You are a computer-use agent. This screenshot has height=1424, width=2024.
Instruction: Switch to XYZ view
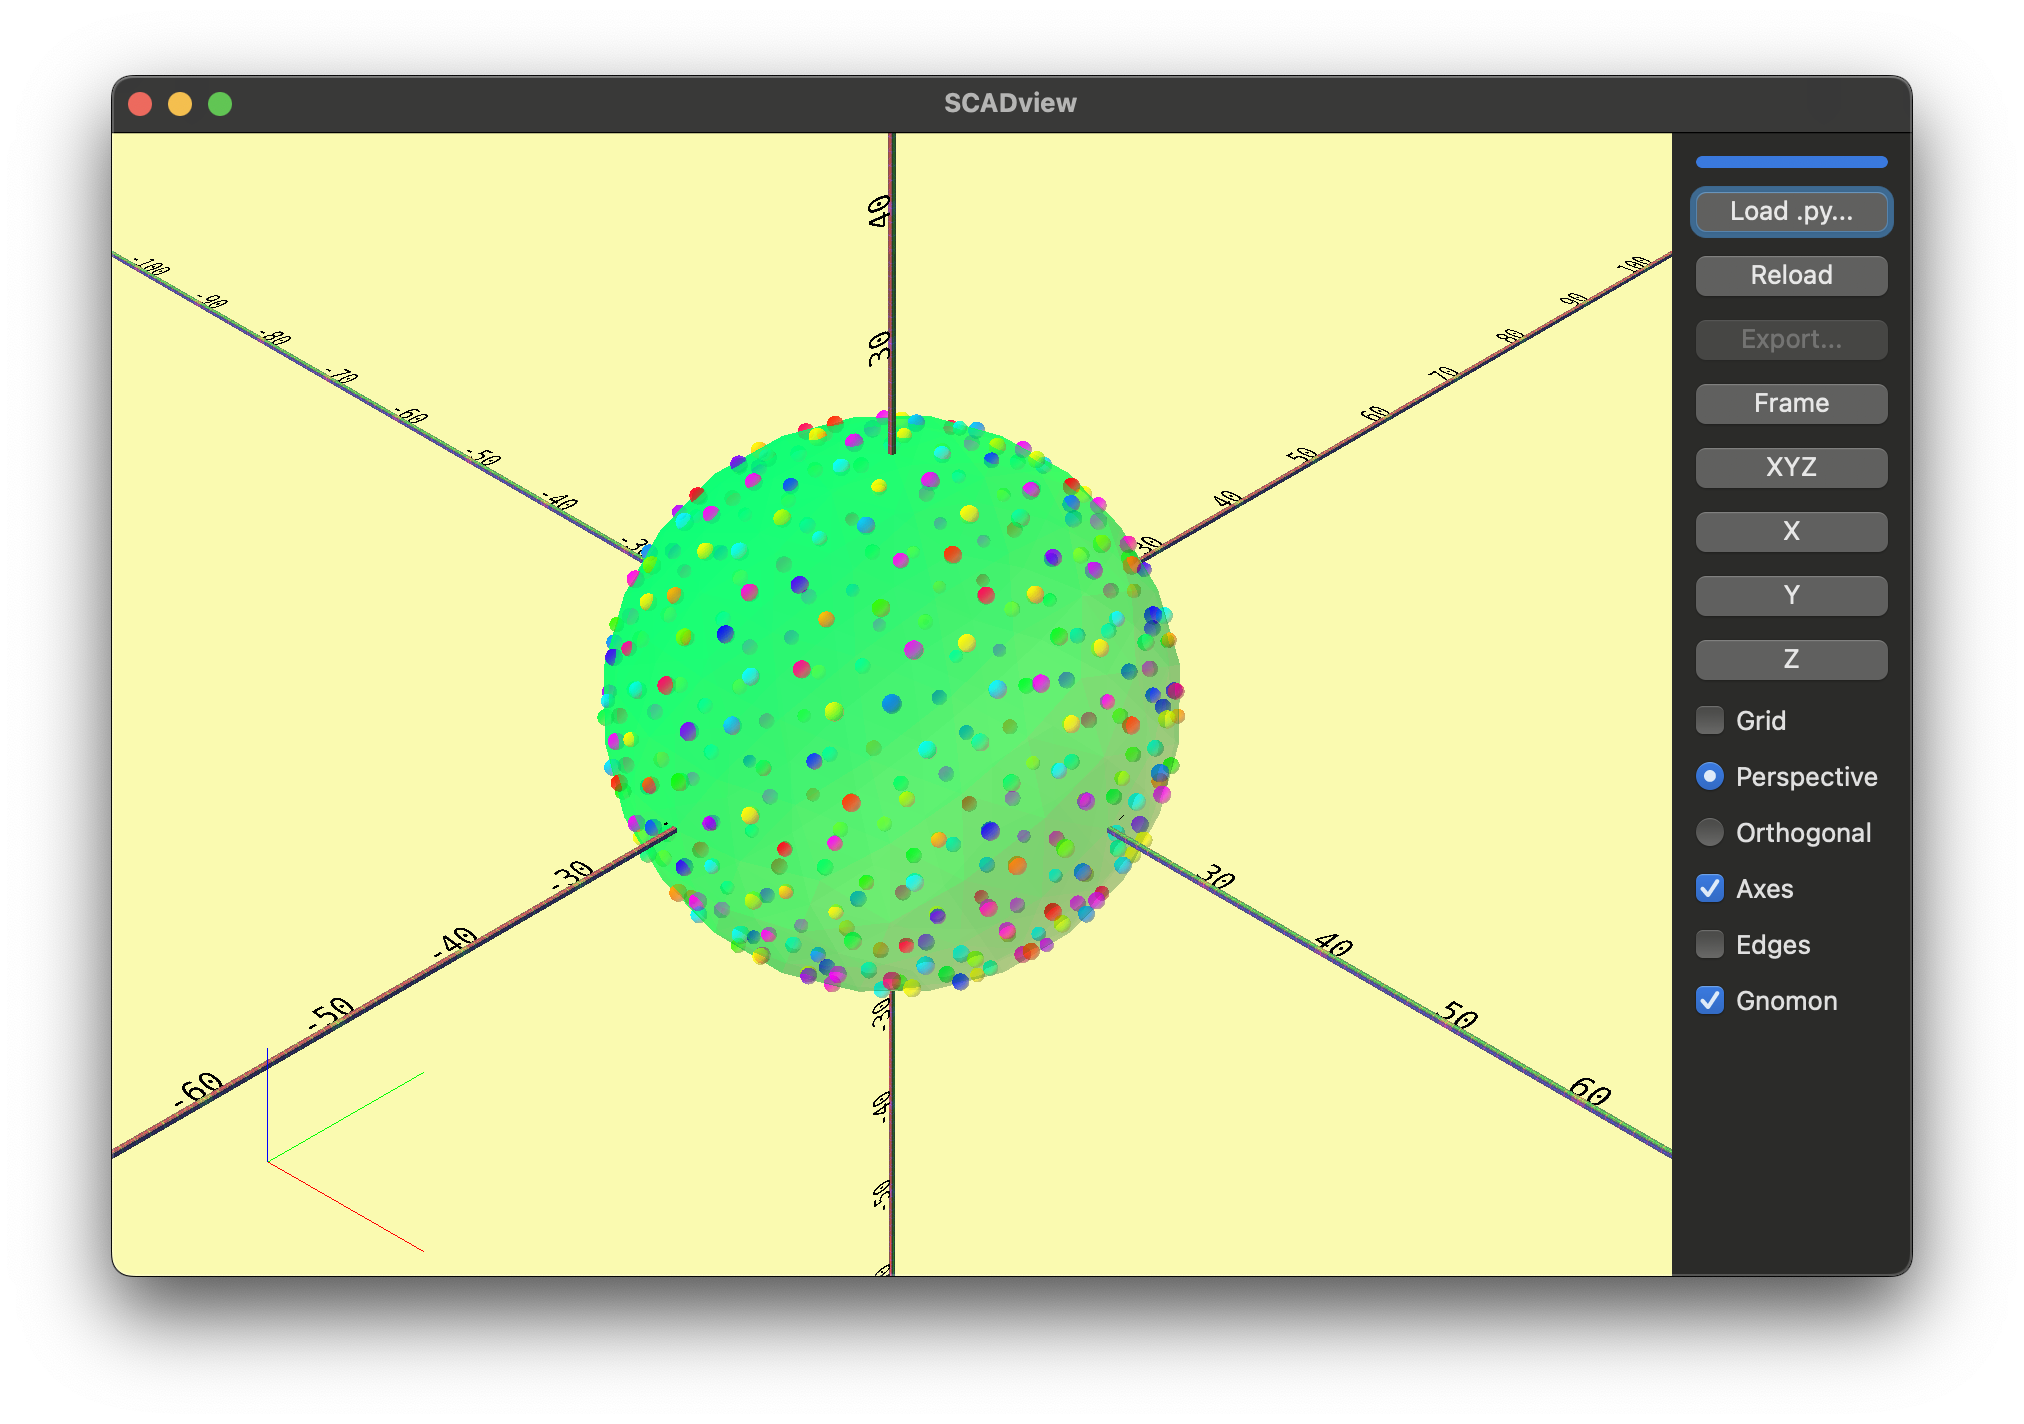[x=1791, y=467]
